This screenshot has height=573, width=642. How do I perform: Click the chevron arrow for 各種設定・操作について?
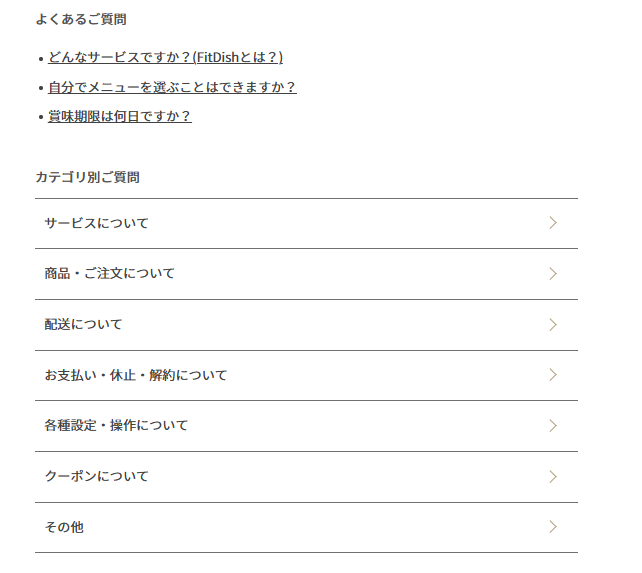553,426
